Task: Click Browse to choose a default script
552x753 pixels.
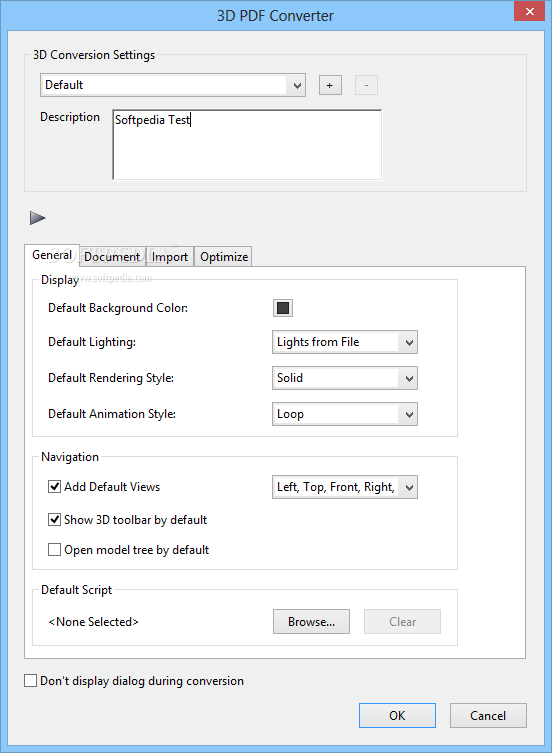Action: pyautogui.click(x=311, y=621)
